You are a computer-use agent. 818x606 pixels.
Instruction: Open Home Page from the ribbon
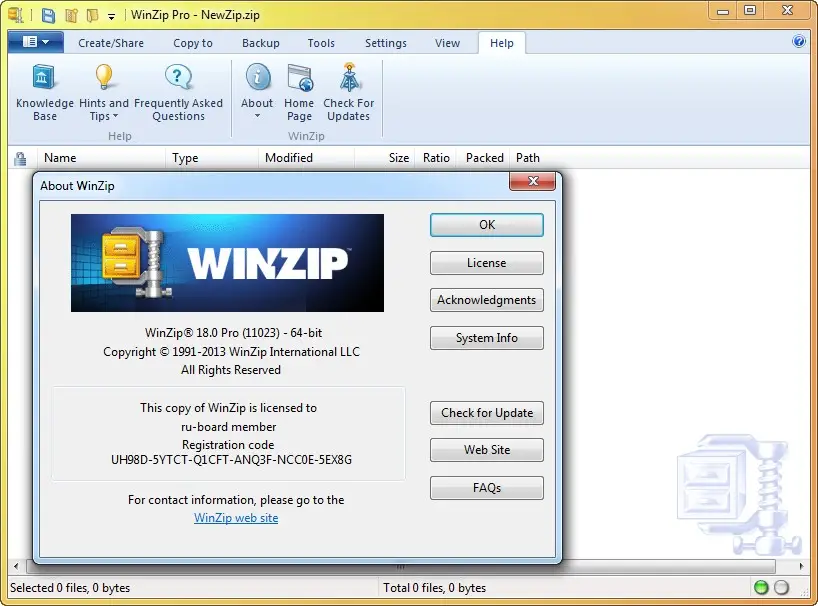(299, 93)
